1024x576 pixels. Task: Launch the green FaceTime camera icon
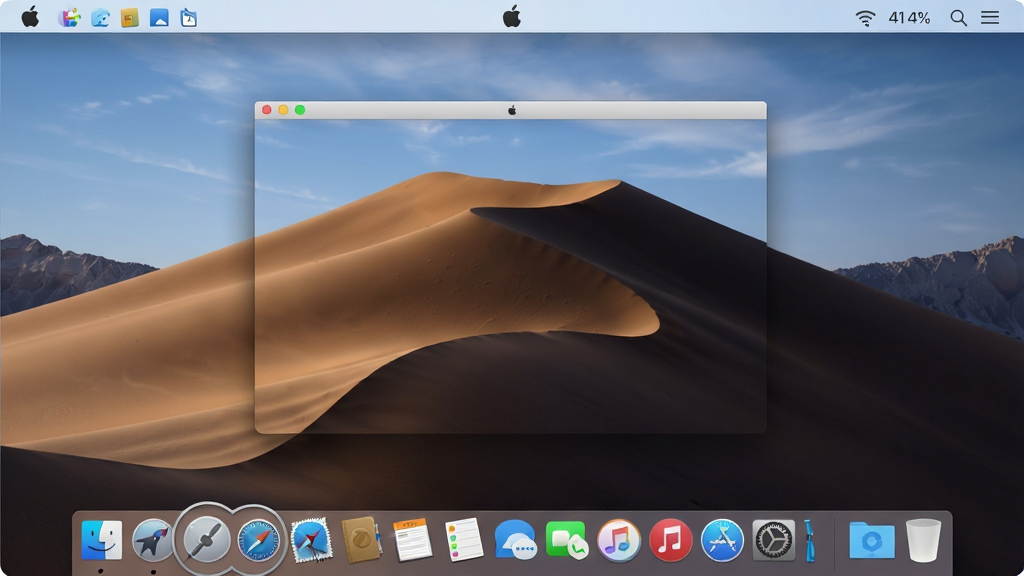pyautogui.click(x=566, y=540)
